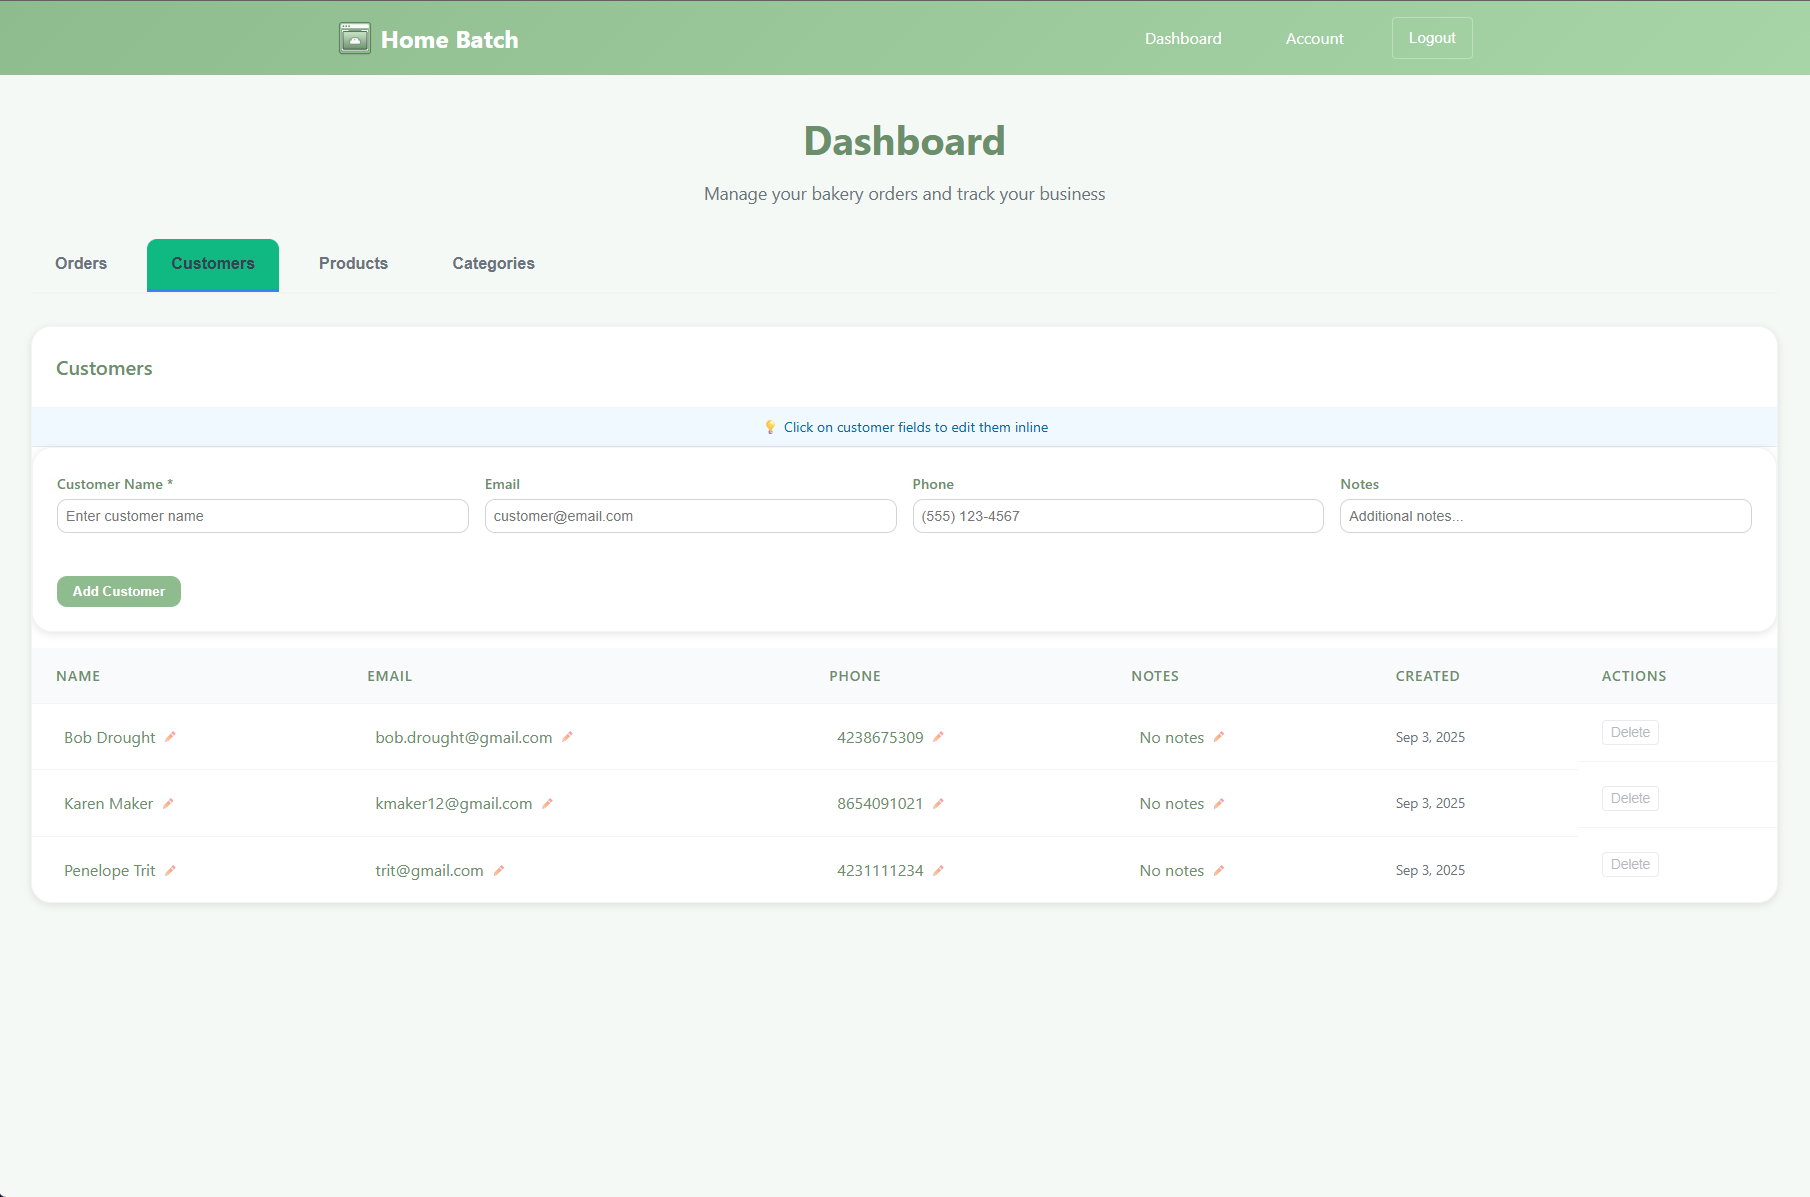Edit kmaker12@gmail.com email pencil icon
Screen dimensions: 1810x1197
point(547,803)
